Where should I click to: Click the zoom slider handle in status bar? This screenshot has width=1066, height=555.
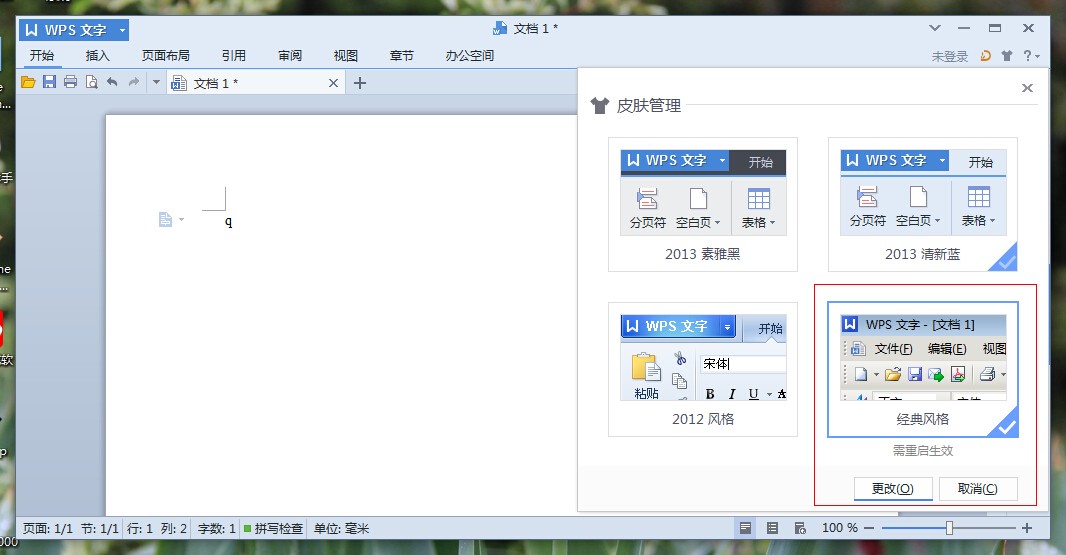pos(949,528)
